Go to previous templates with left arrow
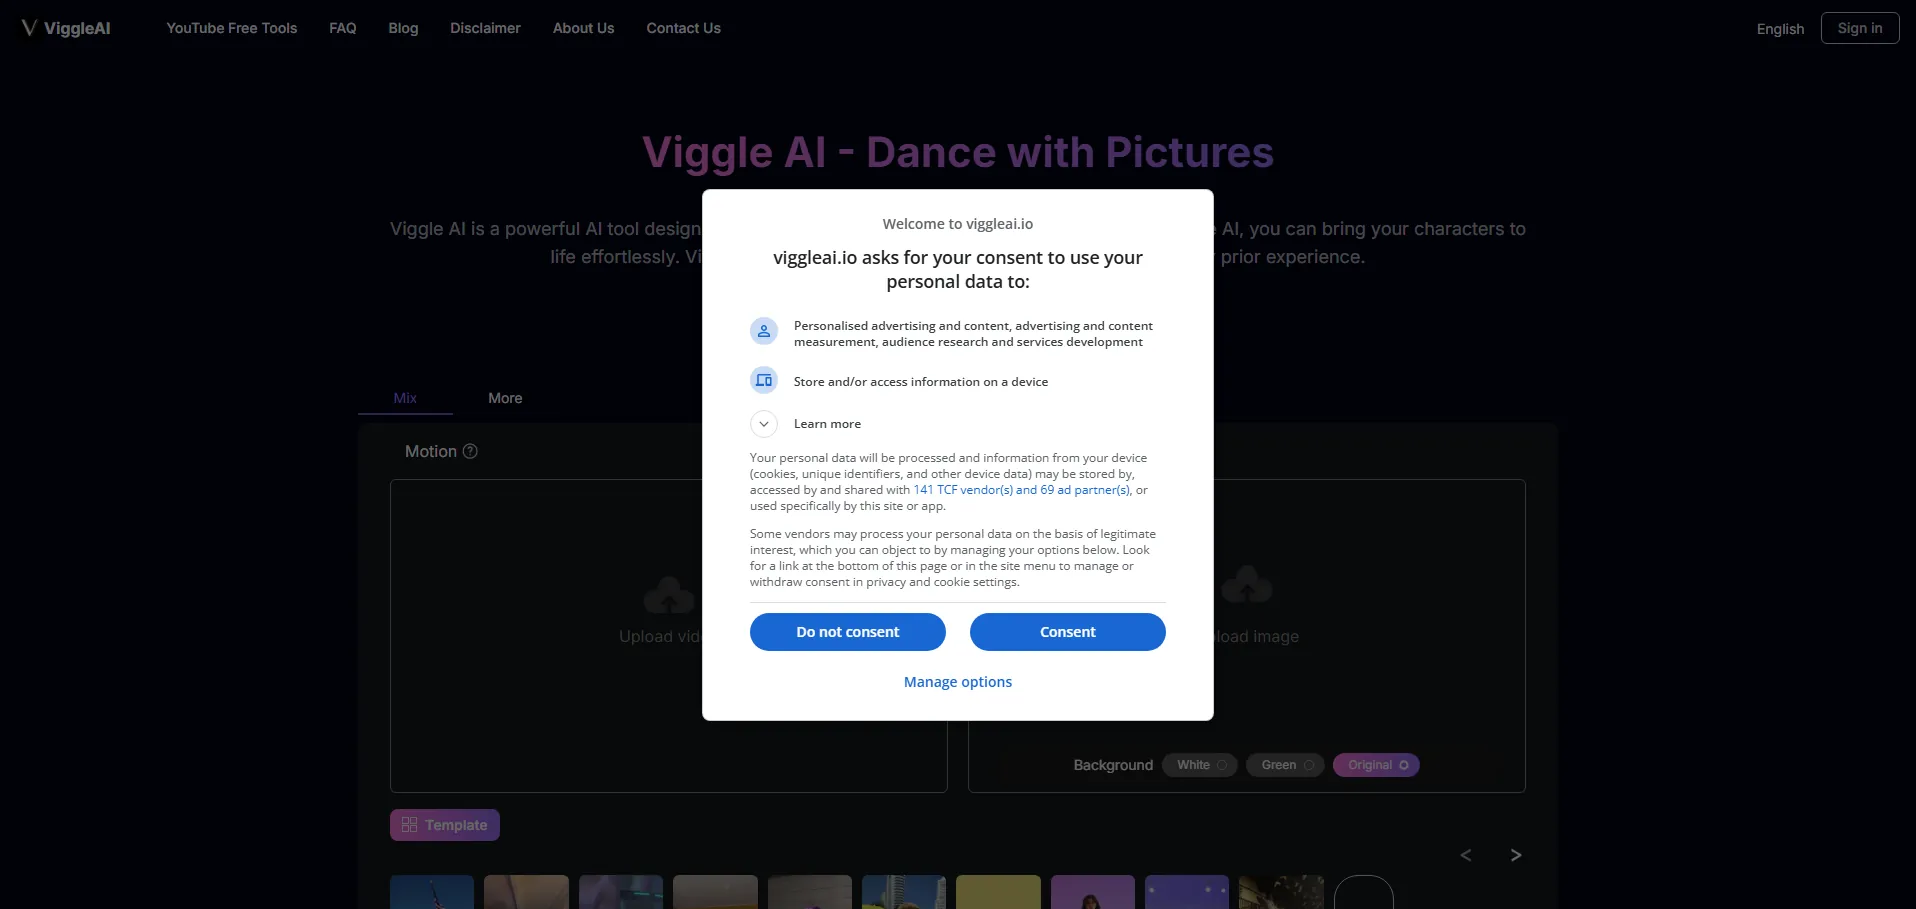 (1466, 855)
